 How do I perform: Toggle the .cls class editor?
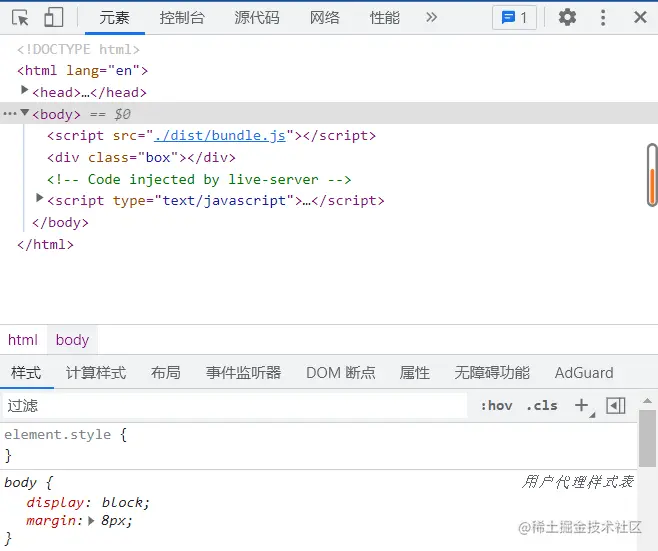(x=542, y=406)
